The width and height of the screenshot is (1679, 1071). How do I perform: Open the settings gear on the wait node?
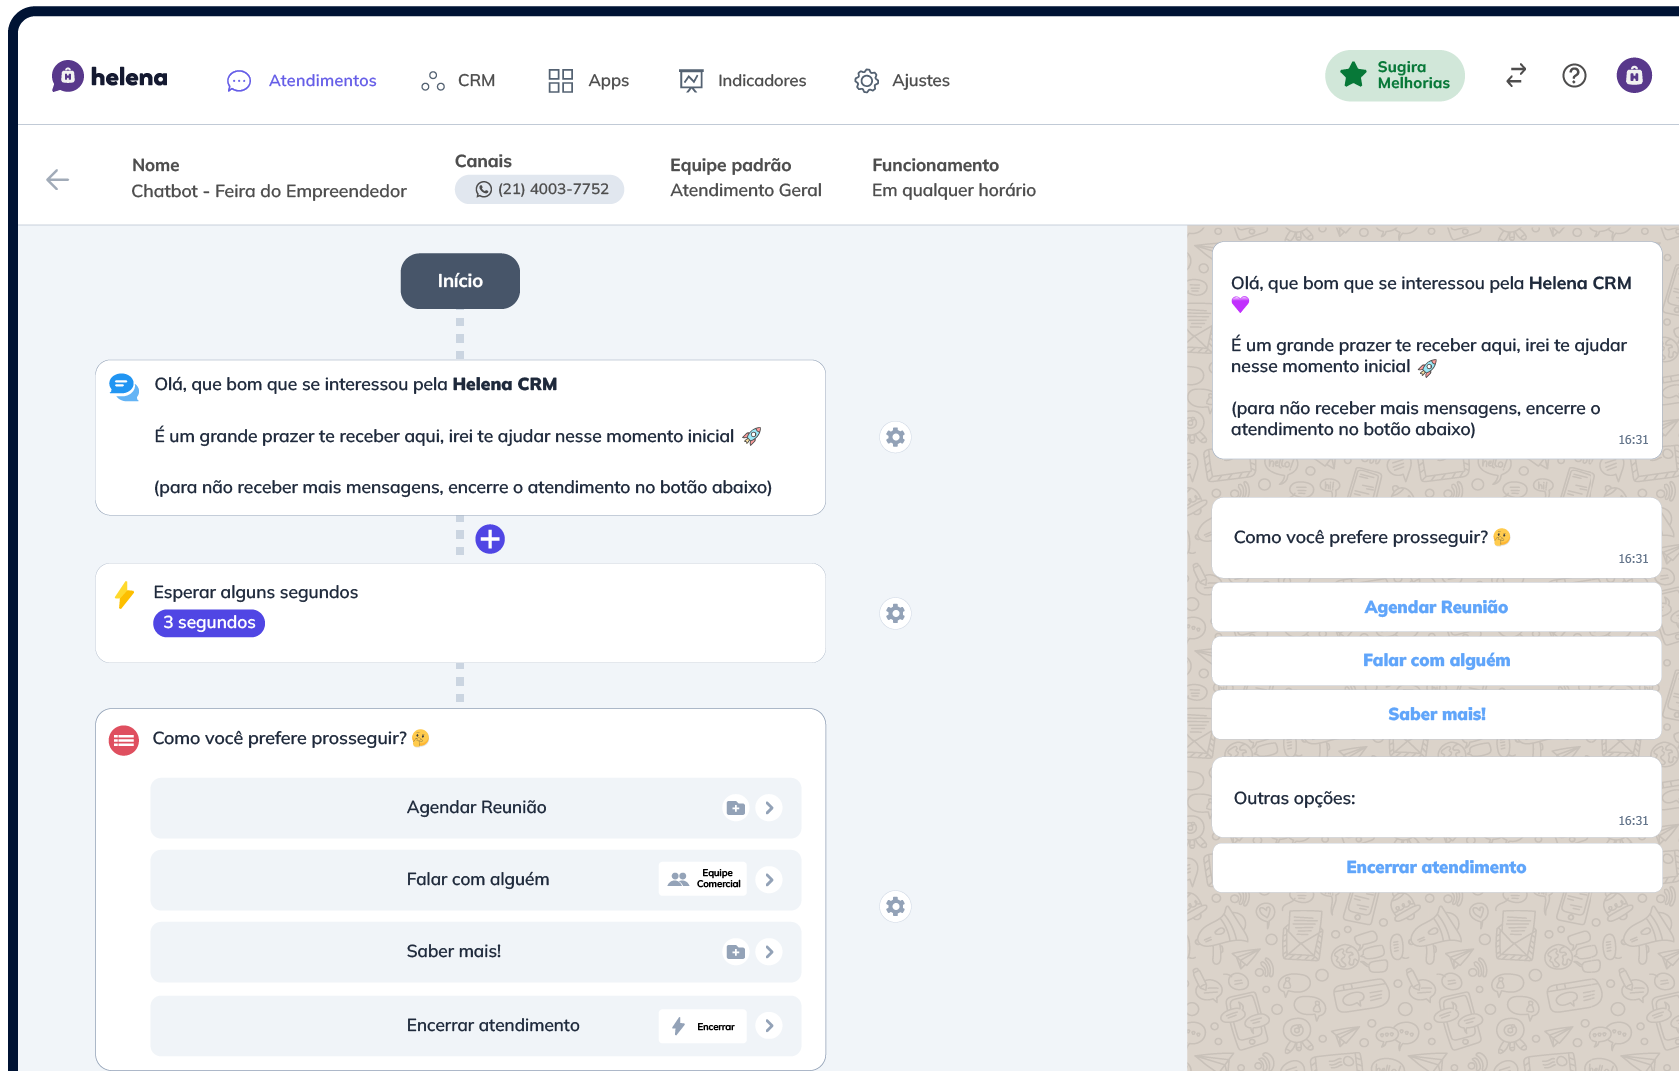pos(895,613)
